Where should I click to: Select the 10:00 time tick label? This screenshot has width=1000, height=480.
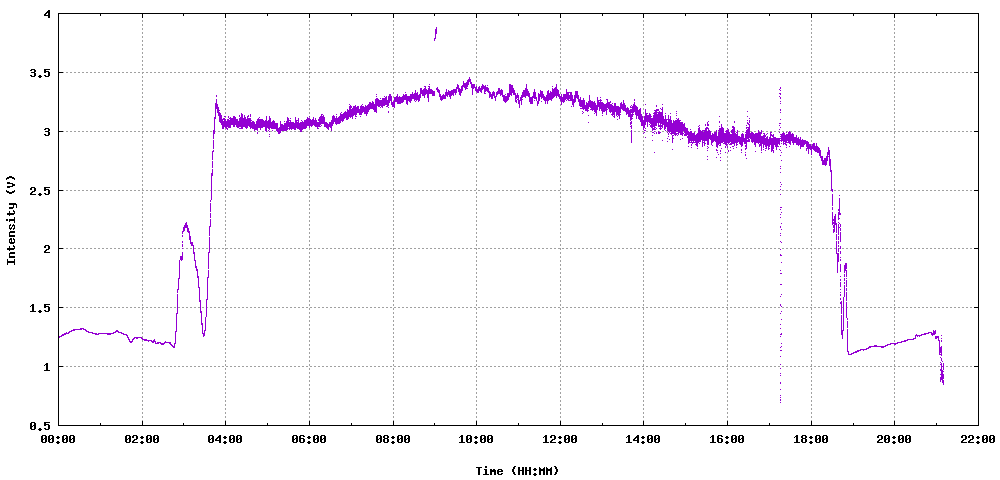pyautogui.click(x=476, y=440)
